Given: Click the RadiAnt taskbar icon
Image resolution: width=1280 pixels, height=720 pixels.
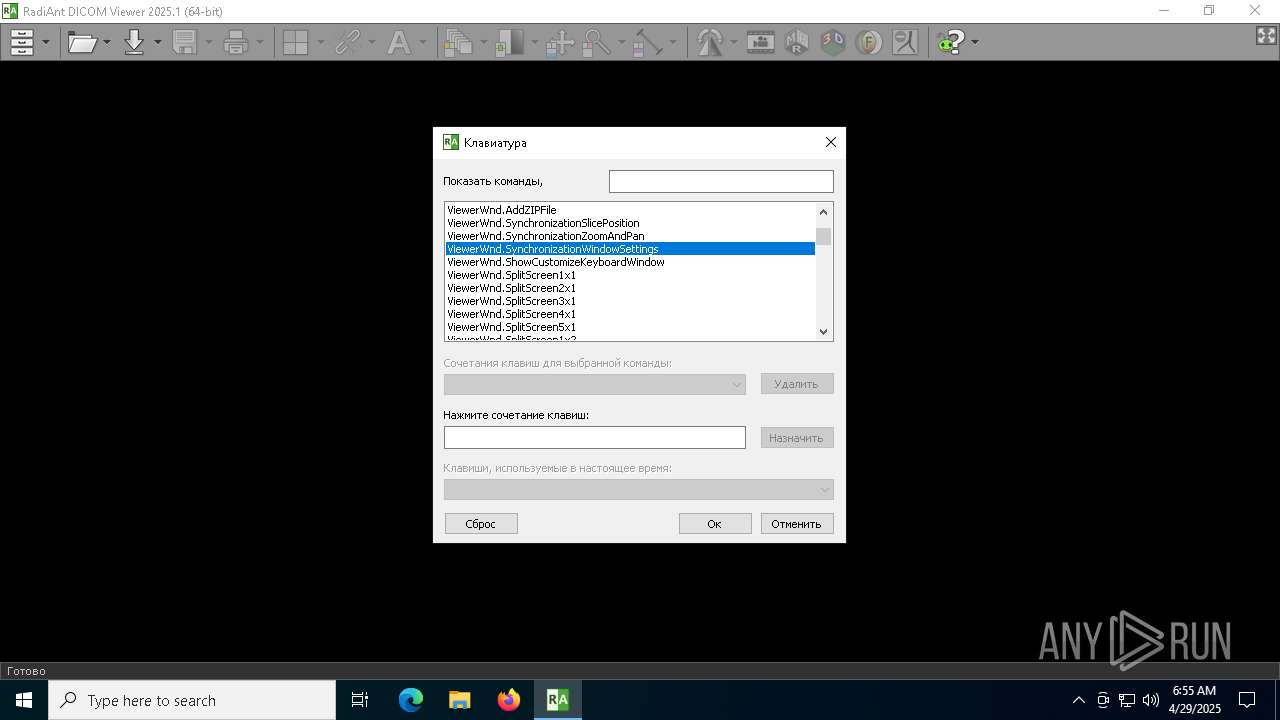Looking at the screenshot, I should point(558,700).
